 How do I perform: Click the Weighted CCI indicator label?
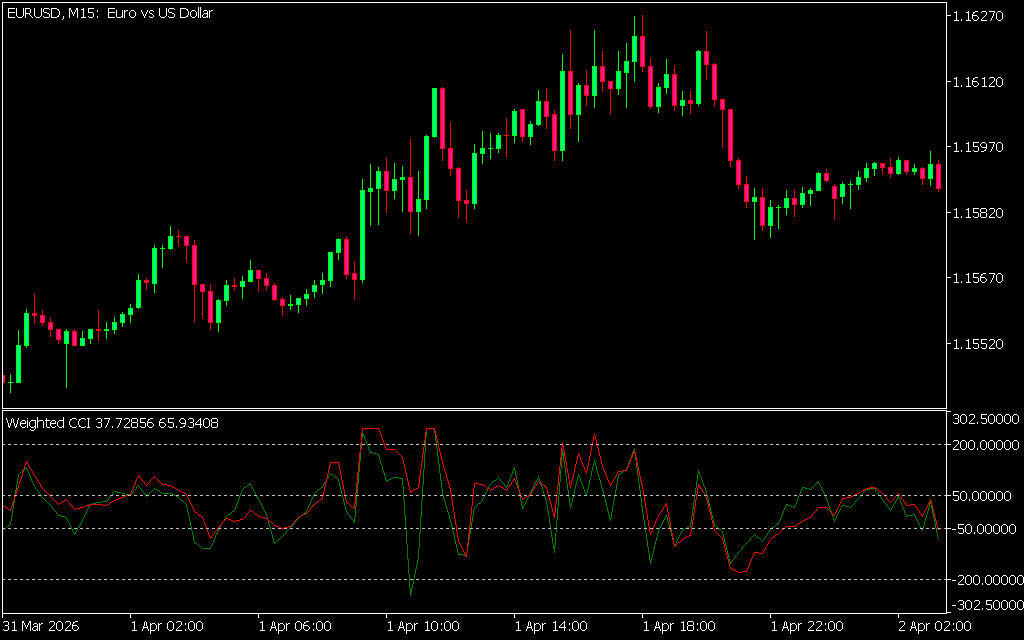click(x=112, y=423)
